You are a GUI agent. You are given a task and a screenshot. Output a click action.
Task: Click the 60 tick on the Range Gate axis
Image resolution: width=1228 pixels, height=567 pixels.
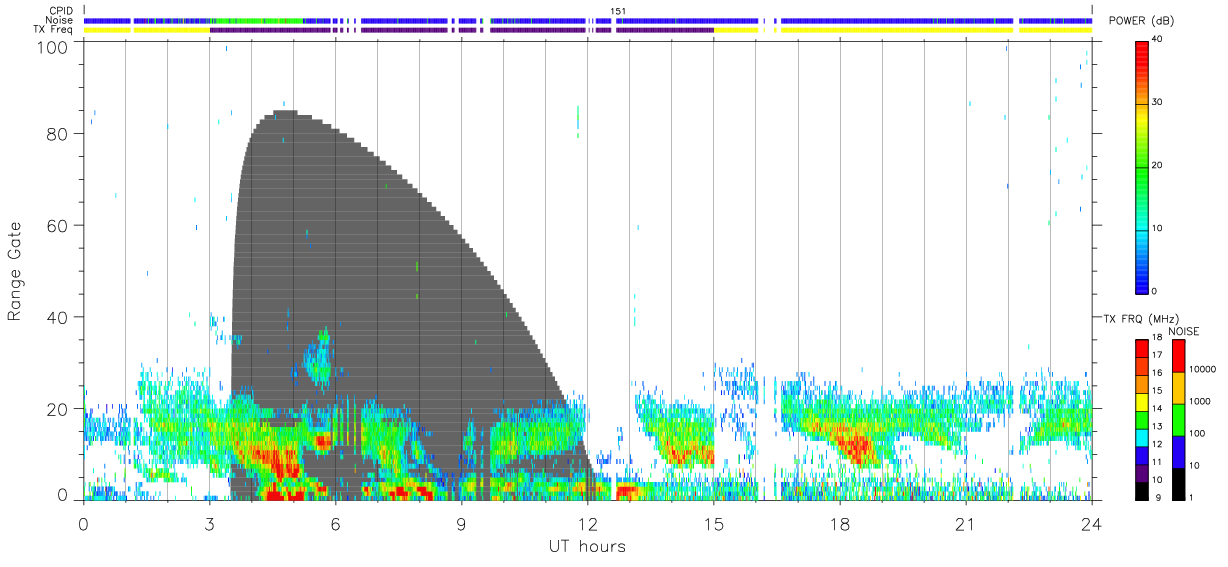point(58,225)
